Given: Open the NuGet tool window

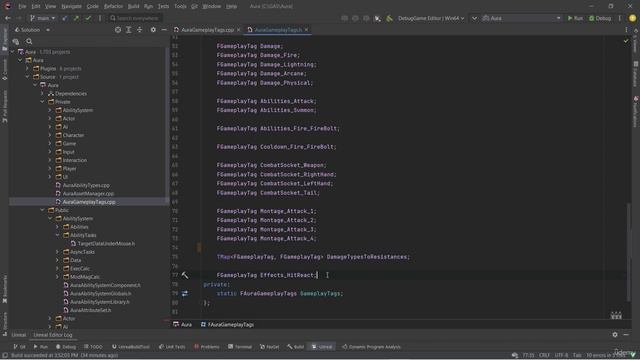Looking at the screenshot, I should coord(269,347).
